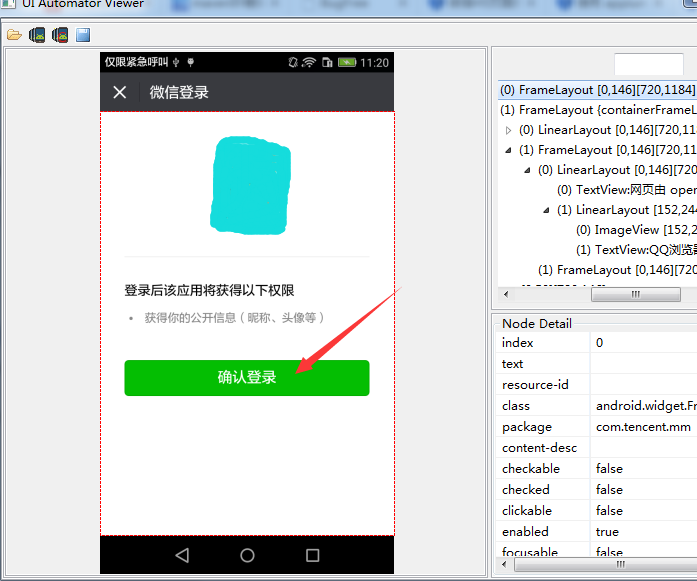Click the USB icon in the phone status bar
The width and height of the screenshot is (697, 581).
click(x=176, y=62)
